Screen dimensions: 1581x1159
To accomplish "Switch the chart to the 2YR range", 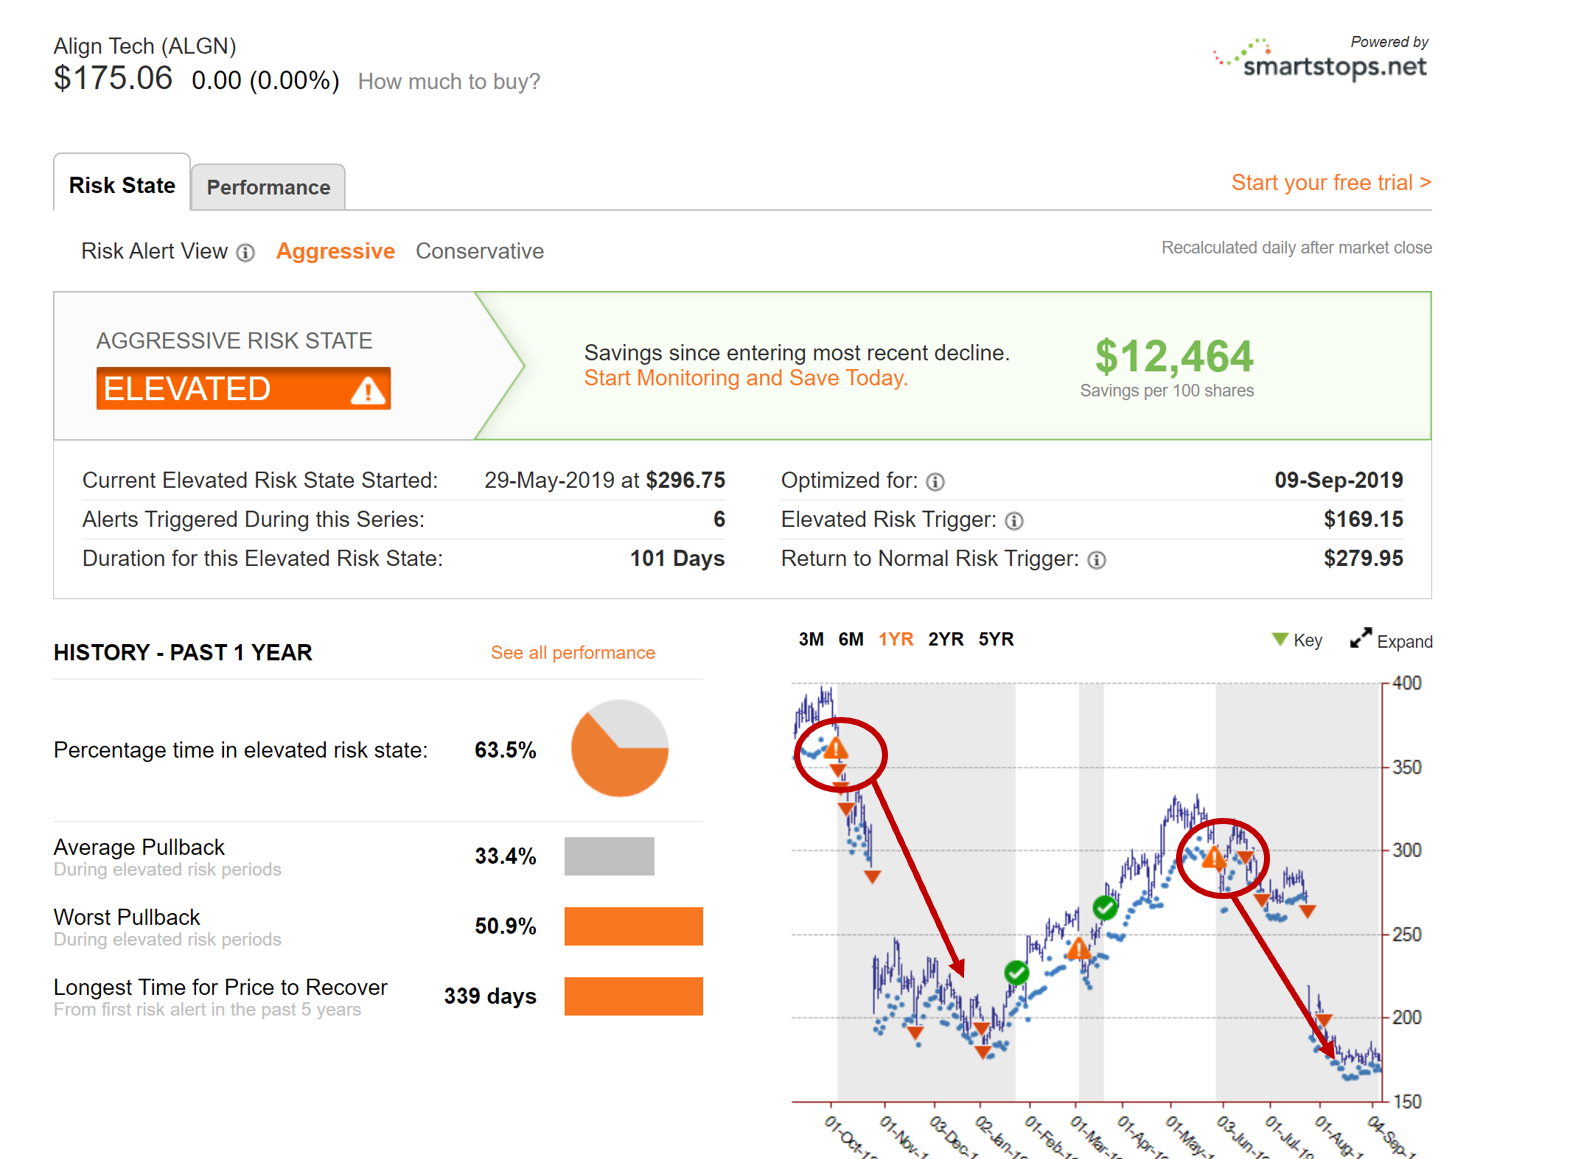I will click(x=945, y=638).
